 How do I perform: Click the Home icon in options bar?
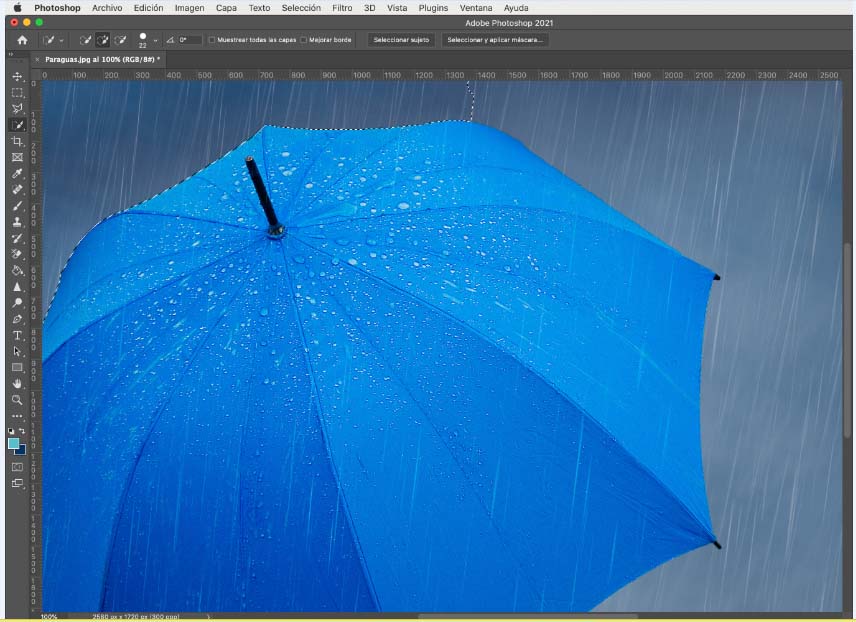point(22,40)
